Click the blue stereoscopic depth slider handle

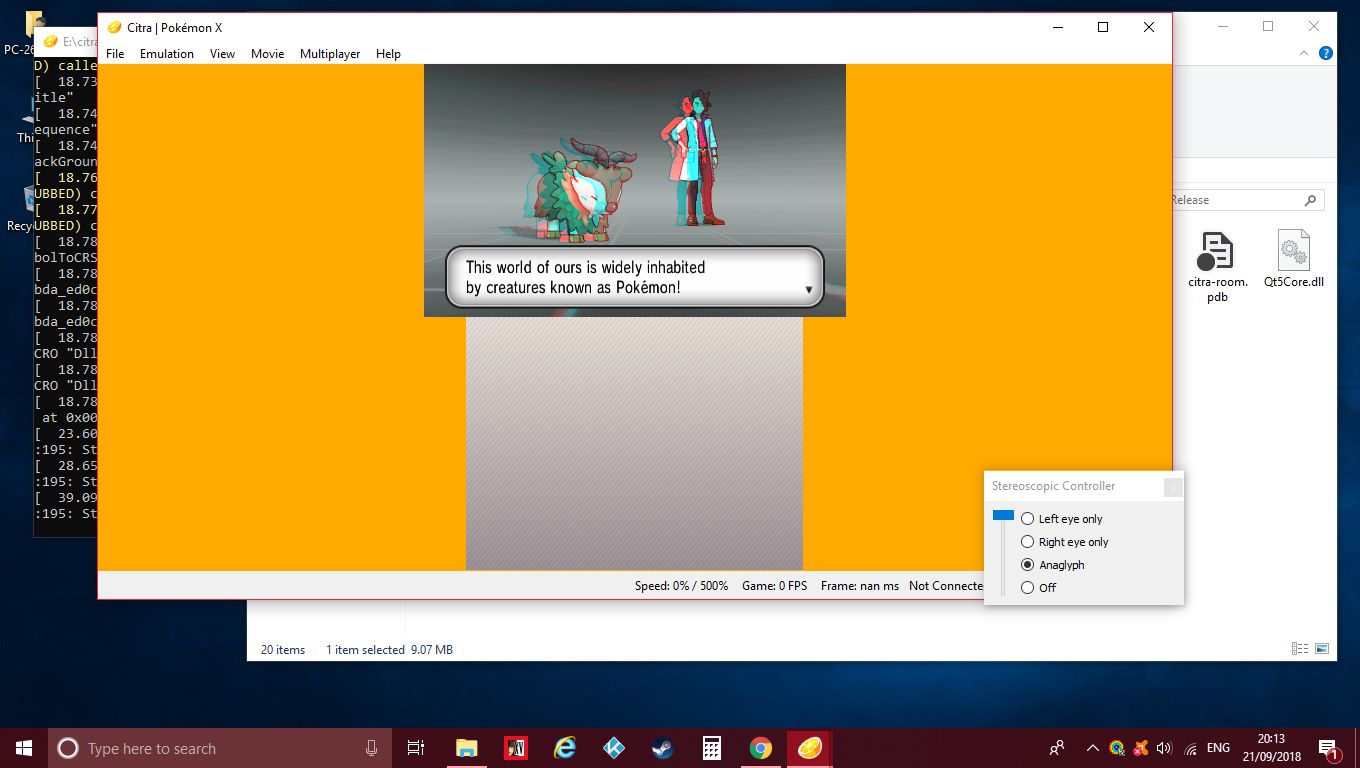[x=1003, y=516]
